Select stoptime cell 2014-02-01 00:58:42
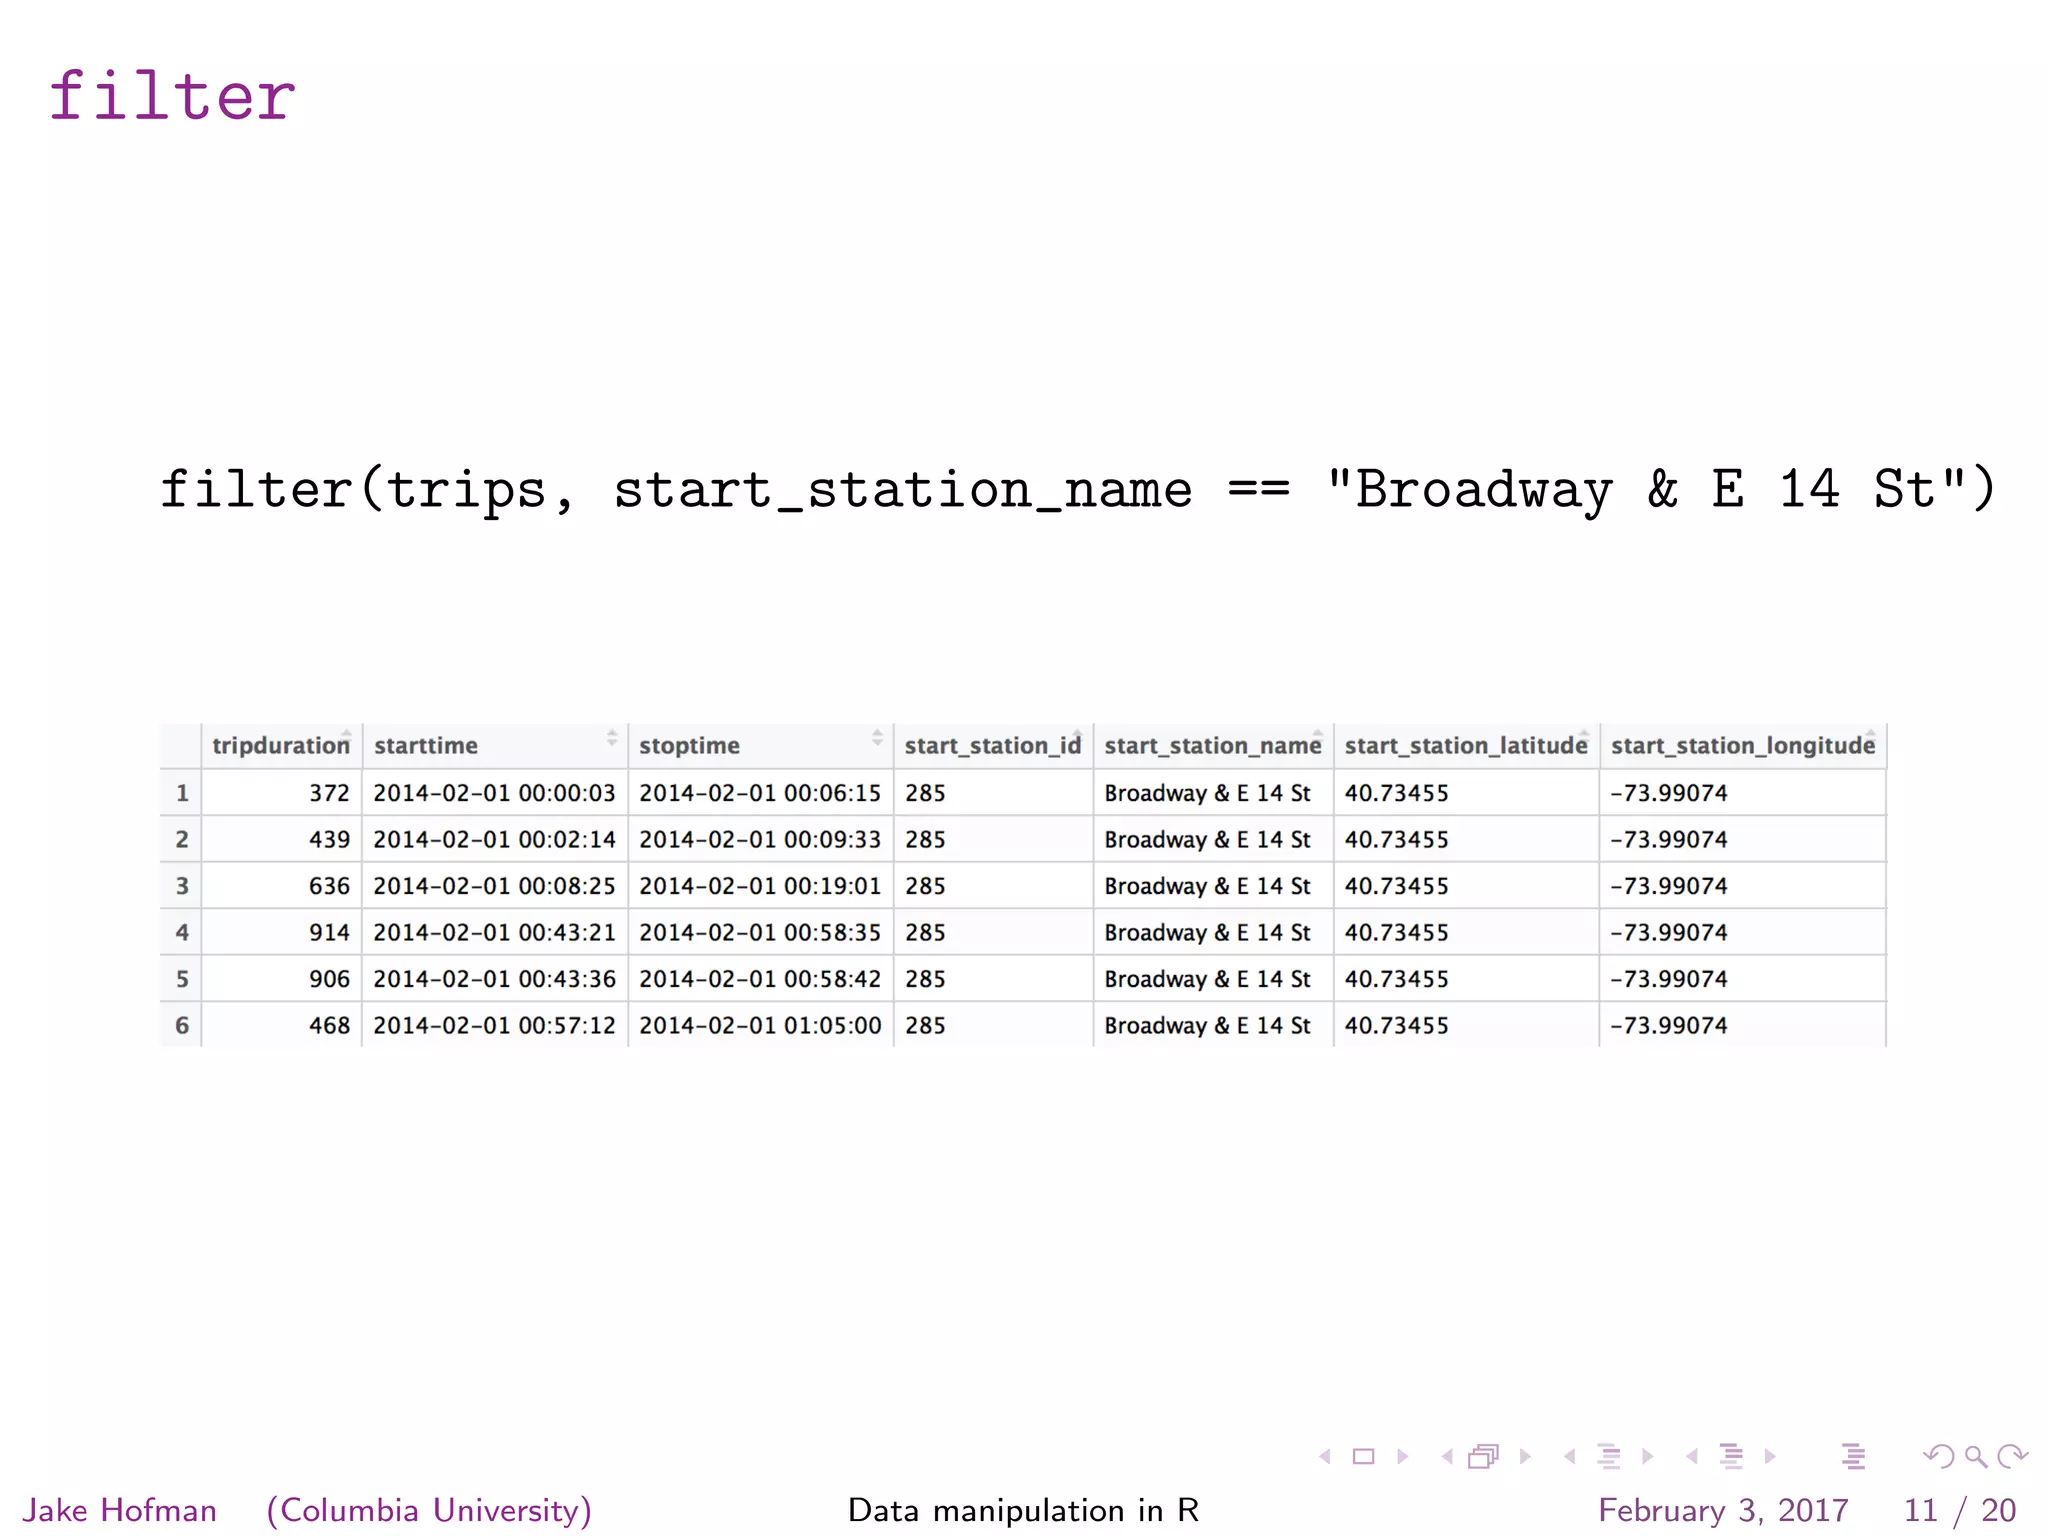This screenshot has height=1536, width=2048. coord(760,979)
